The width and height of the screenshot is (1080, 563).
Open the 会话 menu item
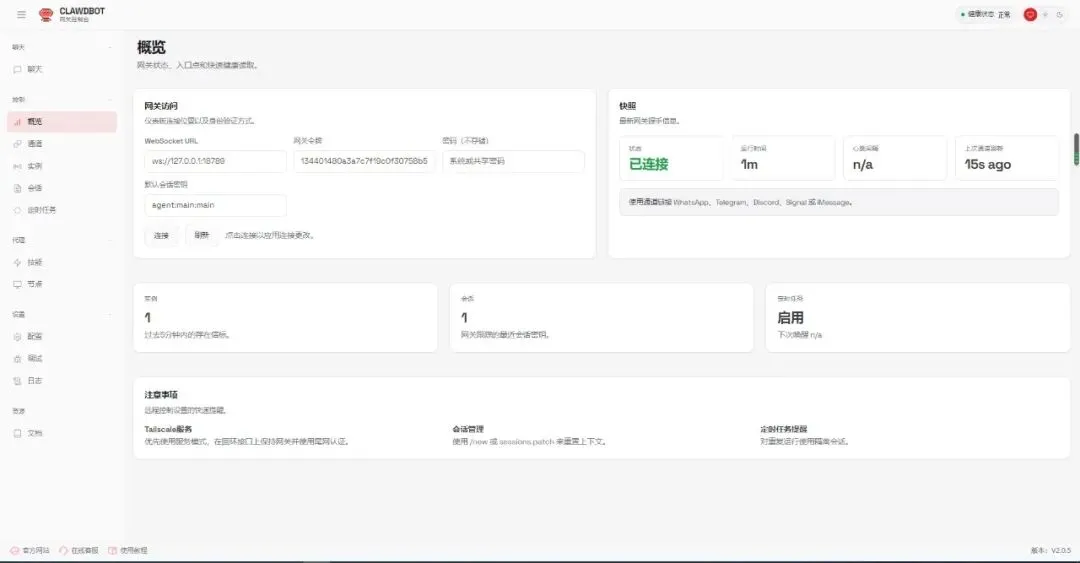pos(62,188)
